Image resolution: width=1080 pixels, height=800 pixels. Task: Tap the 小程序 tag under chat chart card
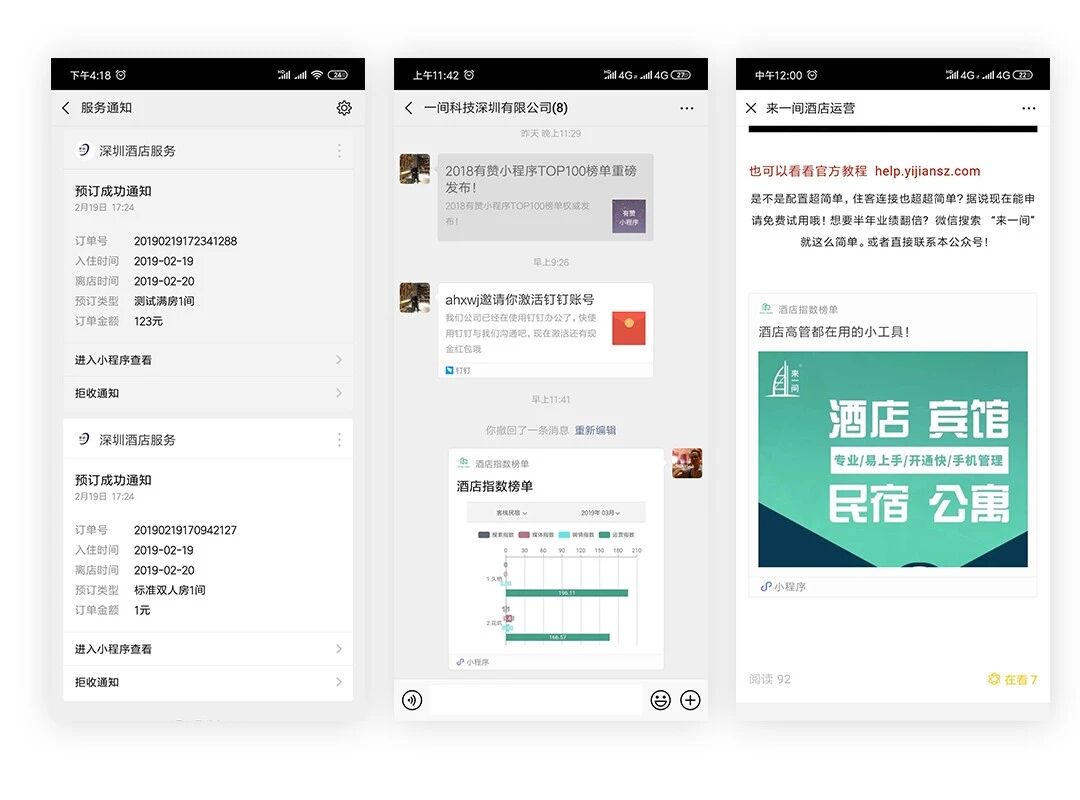click(x=472, y=662)
